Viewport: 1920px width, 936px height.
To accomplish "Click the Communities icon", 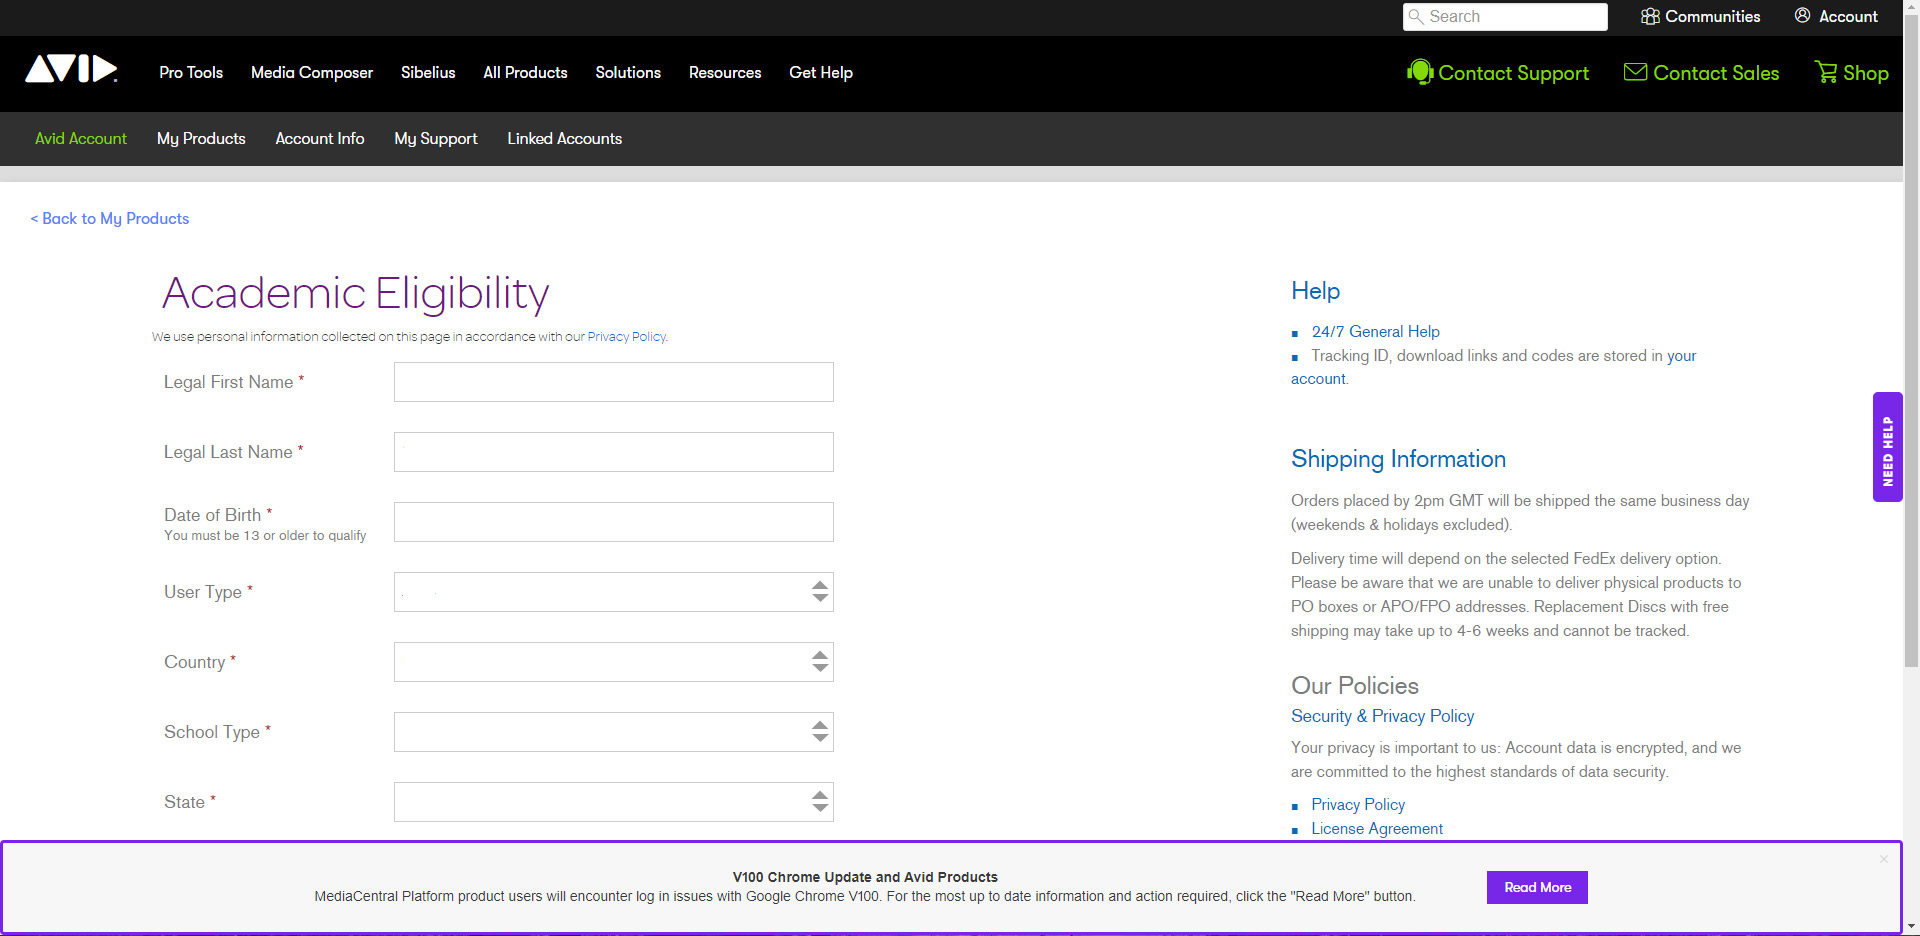I will (x=1650, y=17).
